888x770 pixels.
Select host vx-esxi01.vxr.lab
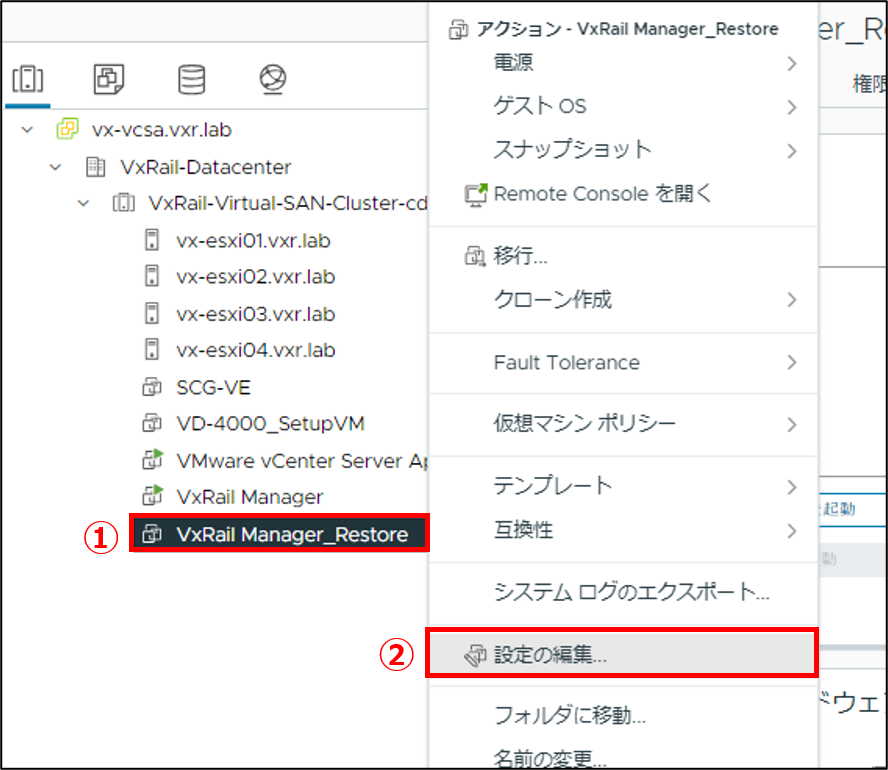(253, 241)
